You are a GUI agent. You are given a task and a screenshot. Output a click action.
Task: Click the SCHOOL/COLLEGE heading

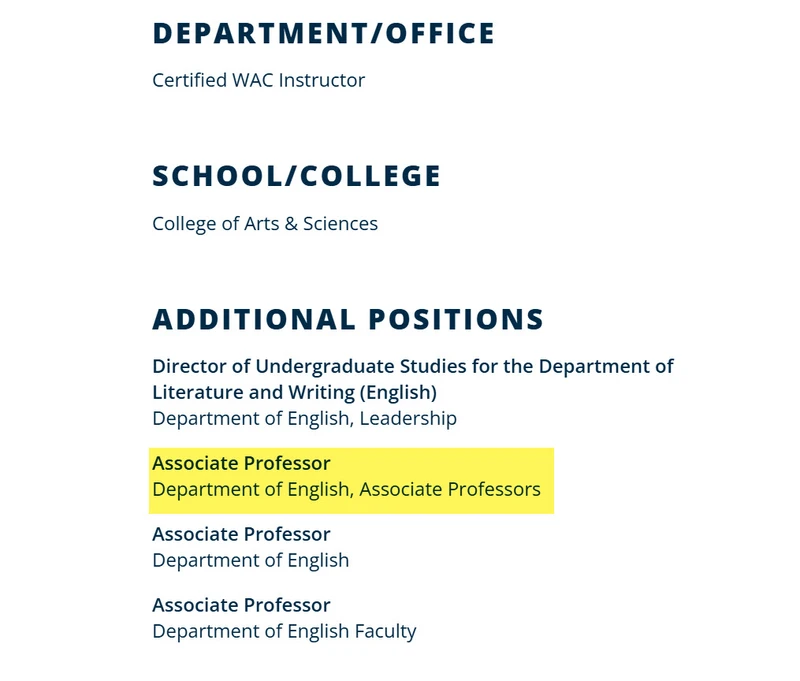296,176
